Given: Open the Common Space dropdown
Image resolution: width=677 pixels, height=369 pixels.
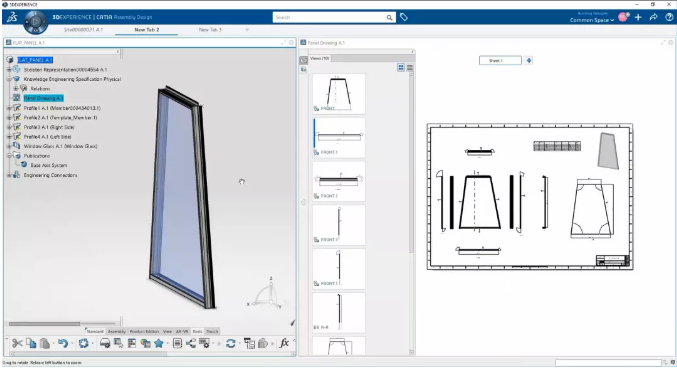Looking at the screenshot, I should [592, 20].
